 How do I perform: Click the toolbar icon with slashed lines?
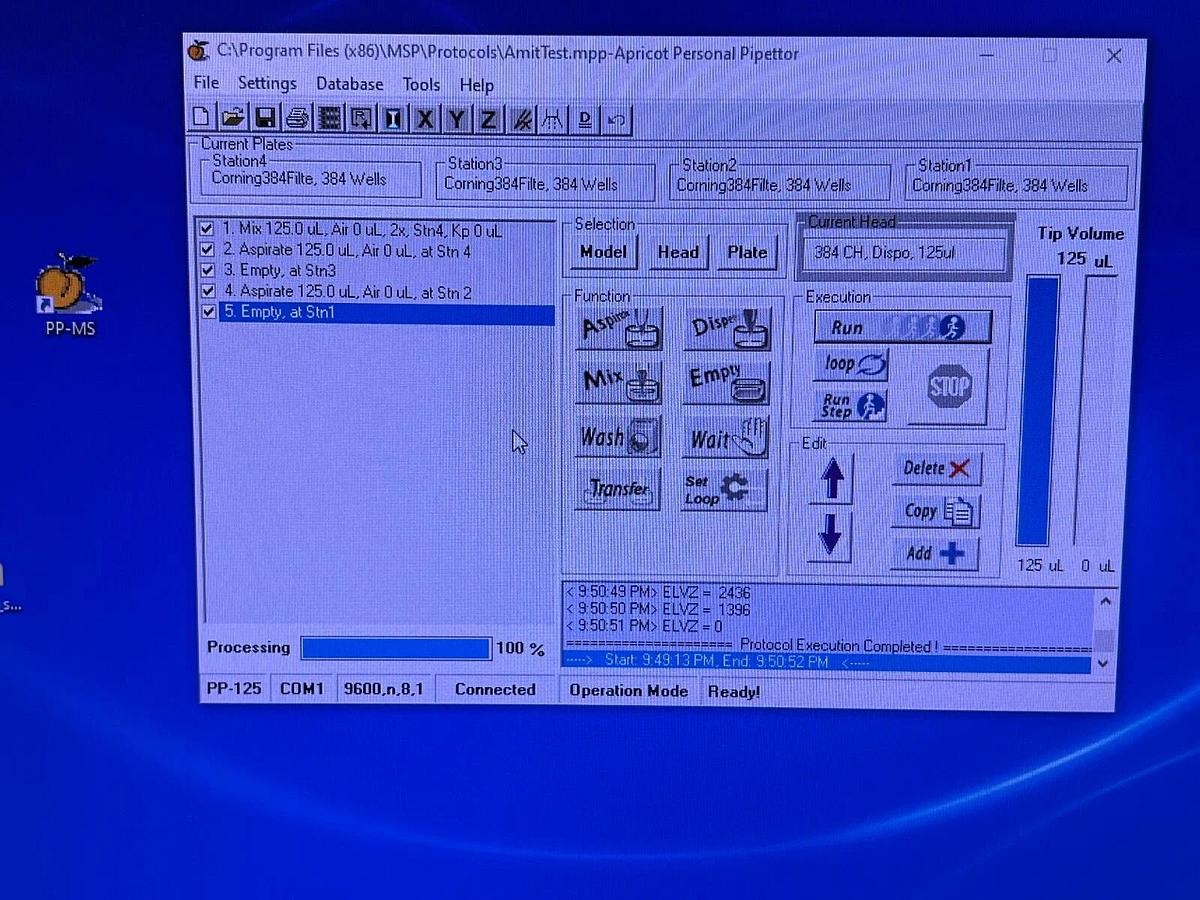521,120
